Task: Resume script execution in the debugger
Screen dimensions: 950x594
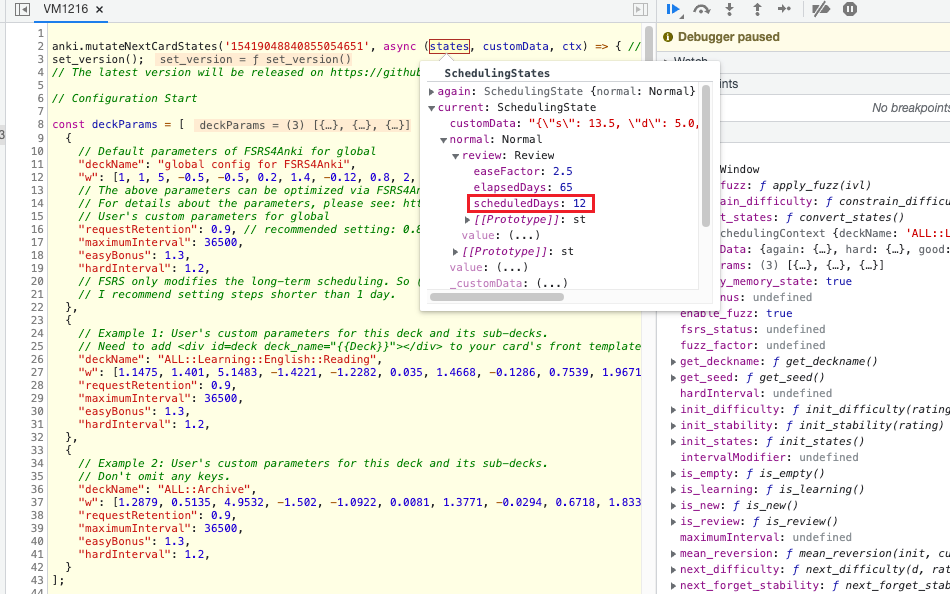Action: 673,10
